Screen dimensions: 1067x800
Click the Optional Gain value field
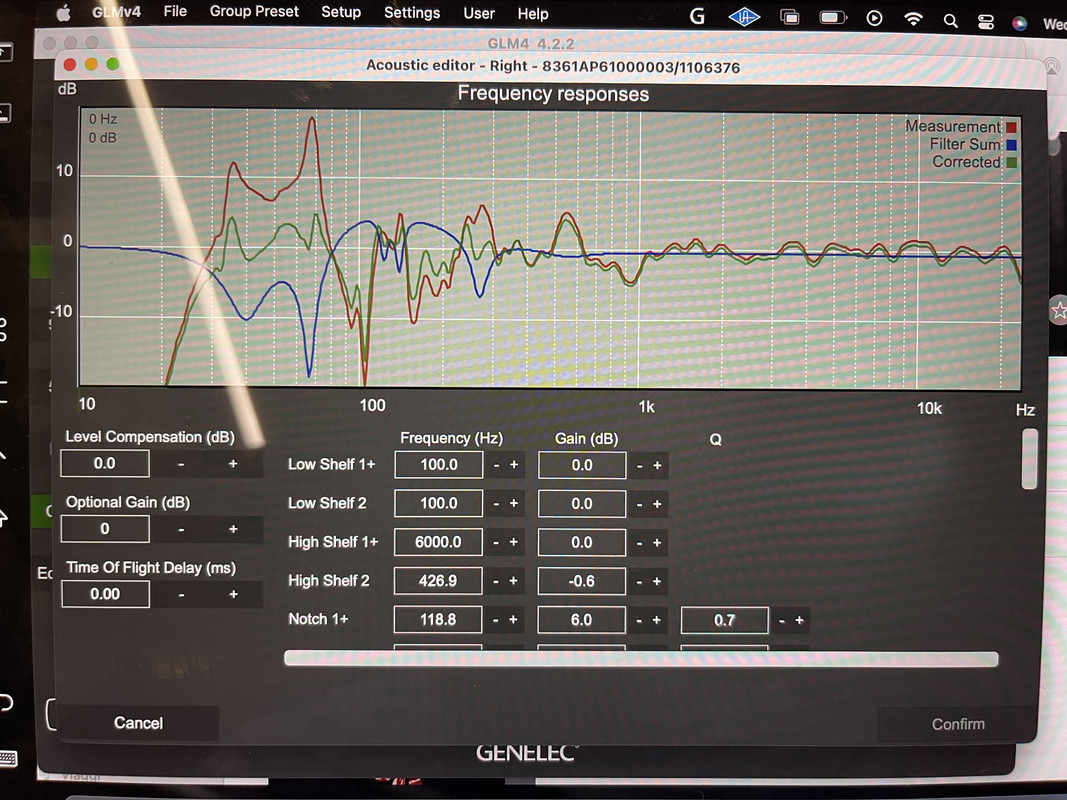[x=105, y=529]
